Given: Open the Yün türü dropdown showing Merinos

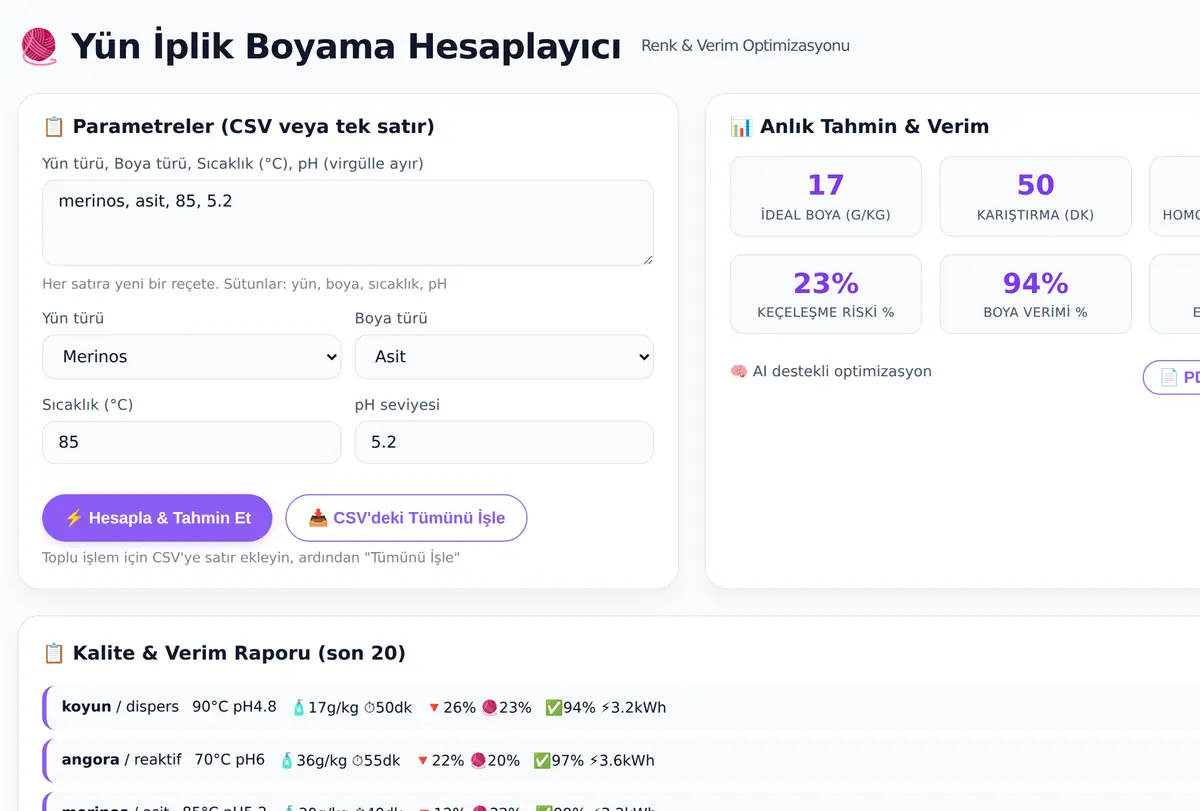Looking at the screenshot, I should [192, 357].
